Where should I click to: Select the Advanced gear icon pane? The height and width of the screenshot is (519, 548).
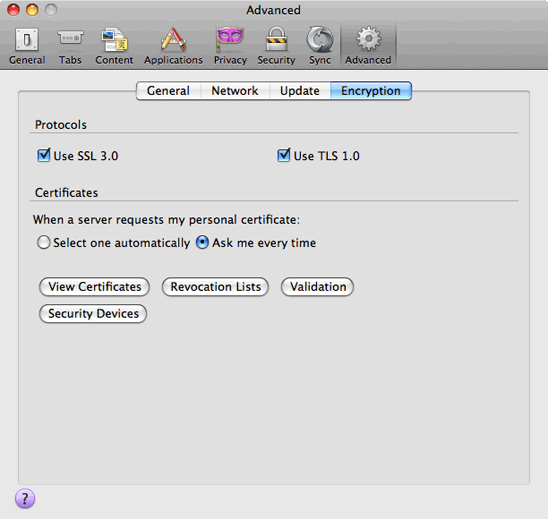[x=368, y=46]
